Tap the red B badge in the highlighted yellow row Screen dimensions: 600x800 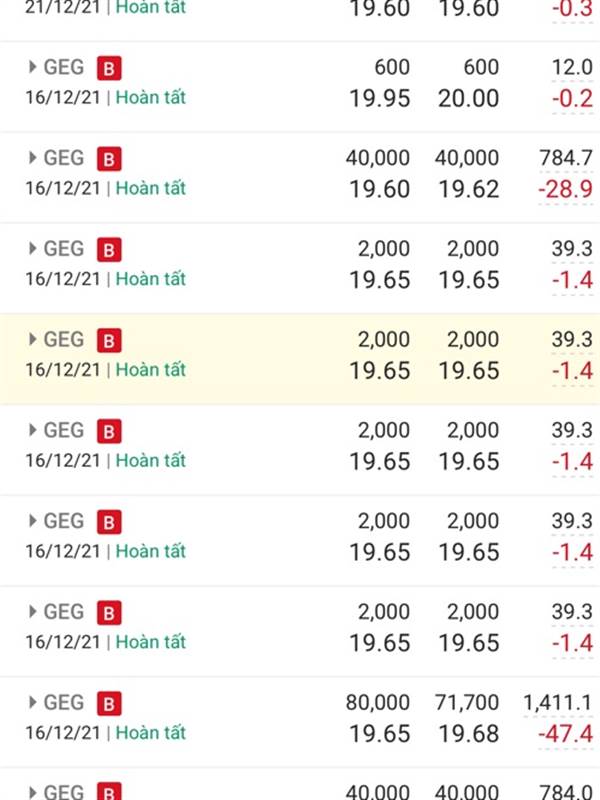(x=109, y=340)
